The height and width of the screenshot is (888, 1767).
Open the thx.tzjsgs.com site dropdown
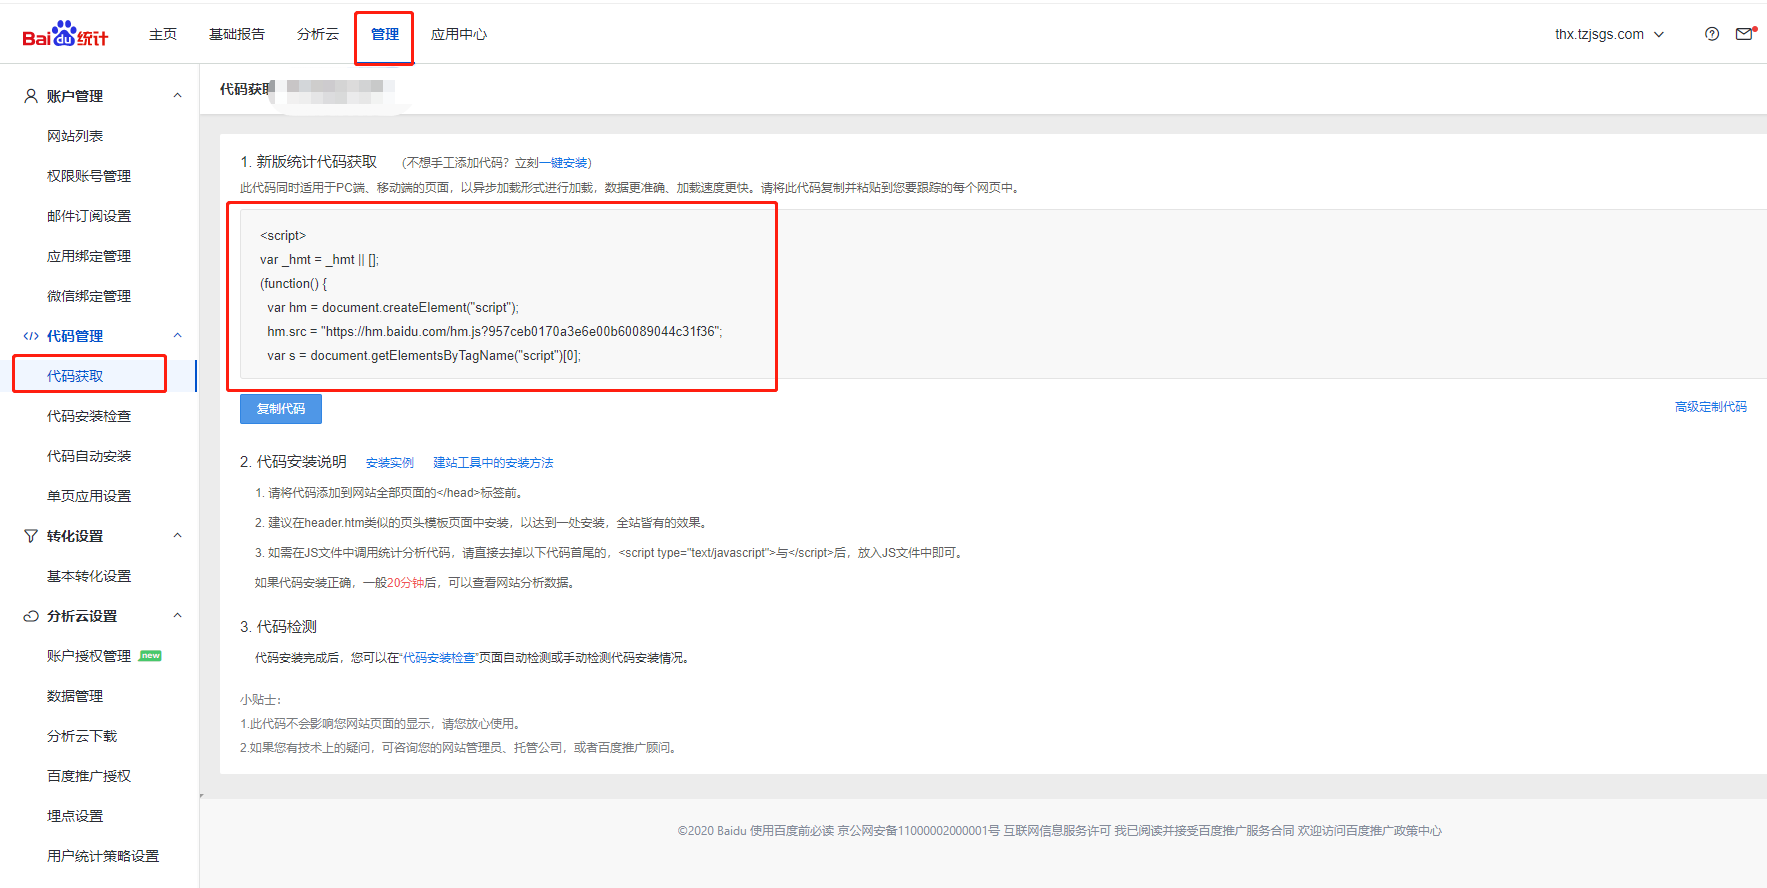[1609, 34]
